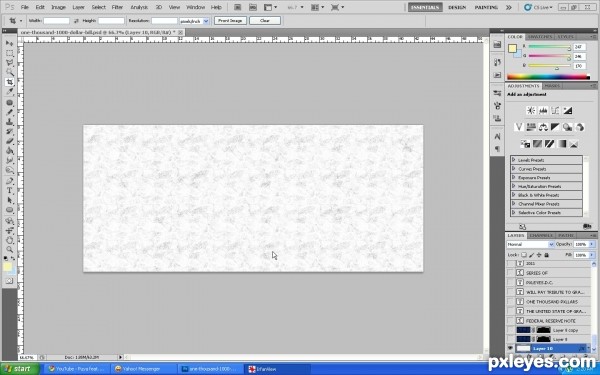Expand Exposure Presets
This screenshot has height=375, width=600.
[x=514, y=178]
